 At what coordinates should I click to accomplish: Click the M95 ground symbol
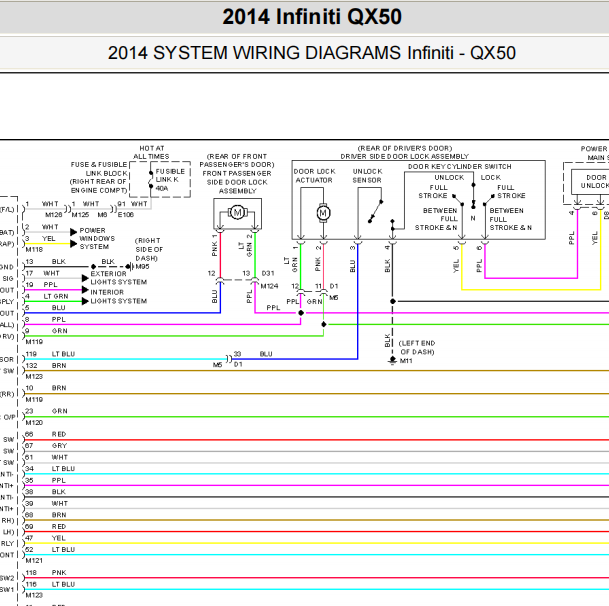click(130, 266)
